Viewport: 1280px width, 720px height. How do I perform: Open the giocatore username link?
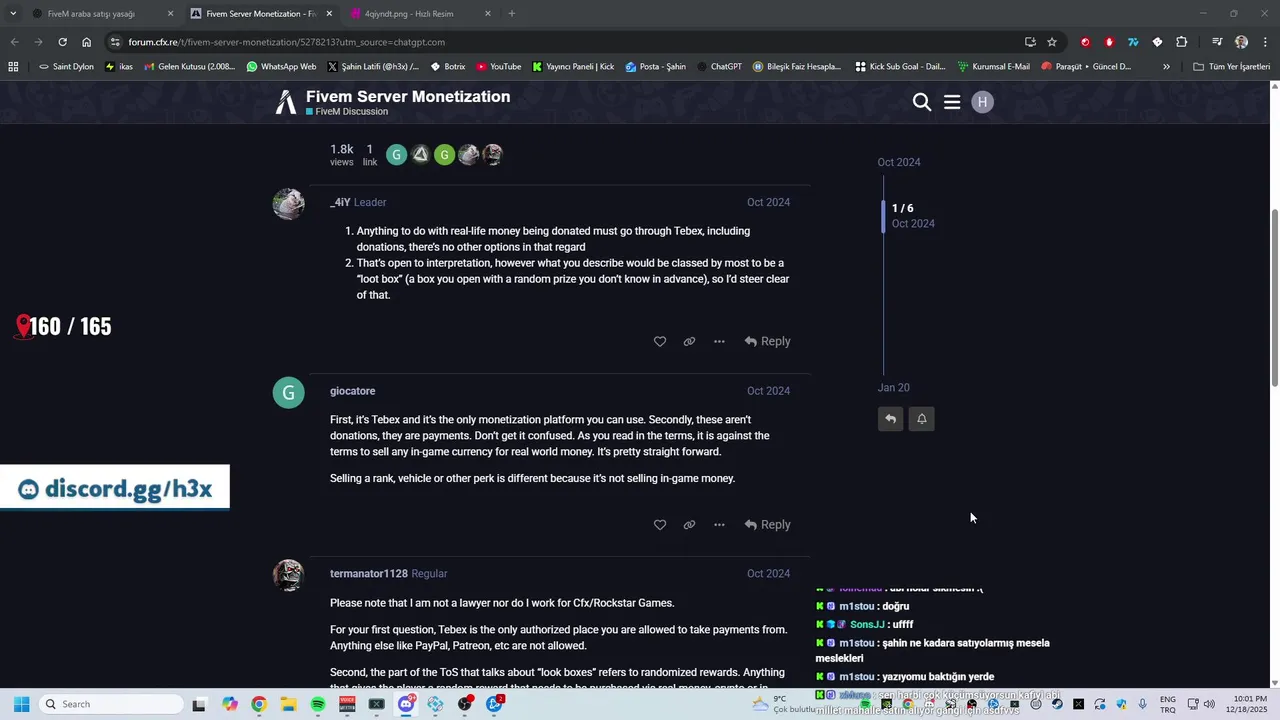point(352,391)
